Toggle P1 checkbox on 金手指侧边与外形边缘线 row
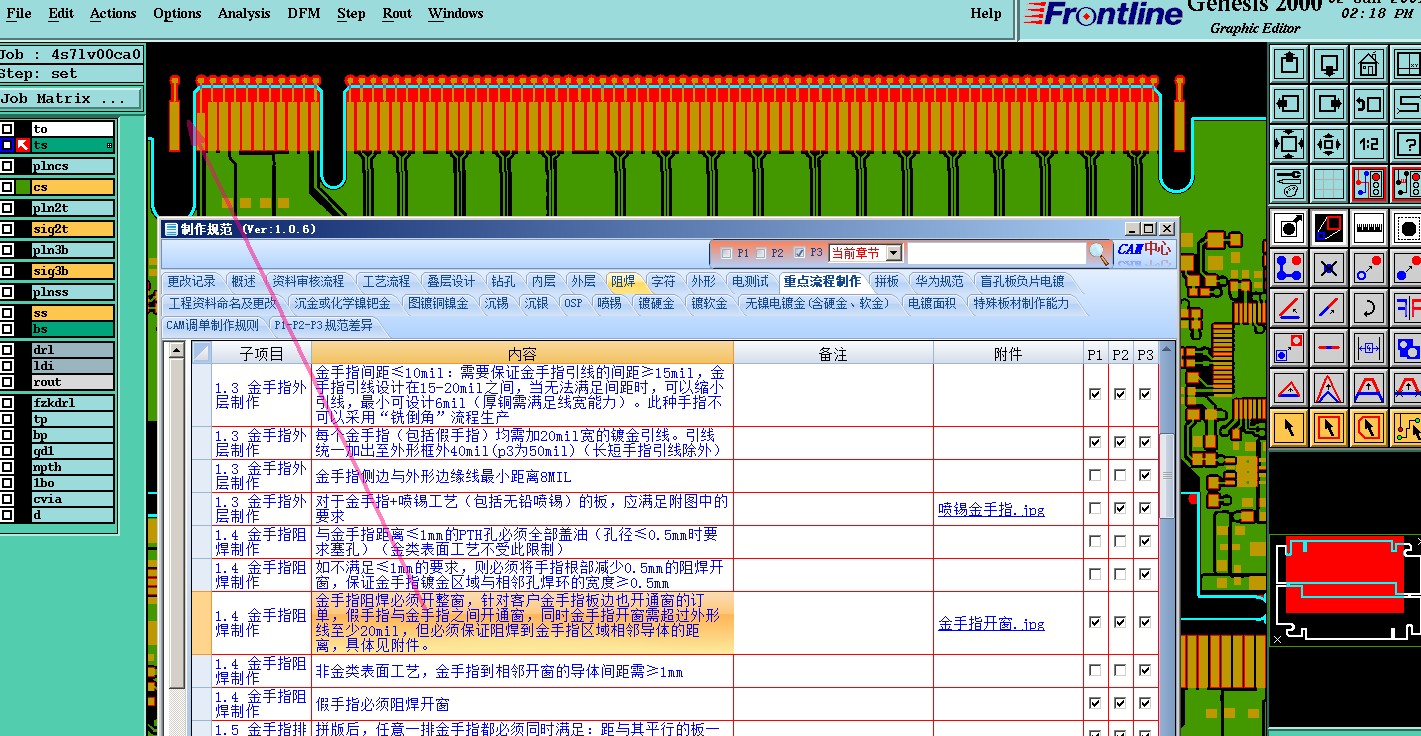Screen dimensions: 1421x736 (x=1095, y=476)
